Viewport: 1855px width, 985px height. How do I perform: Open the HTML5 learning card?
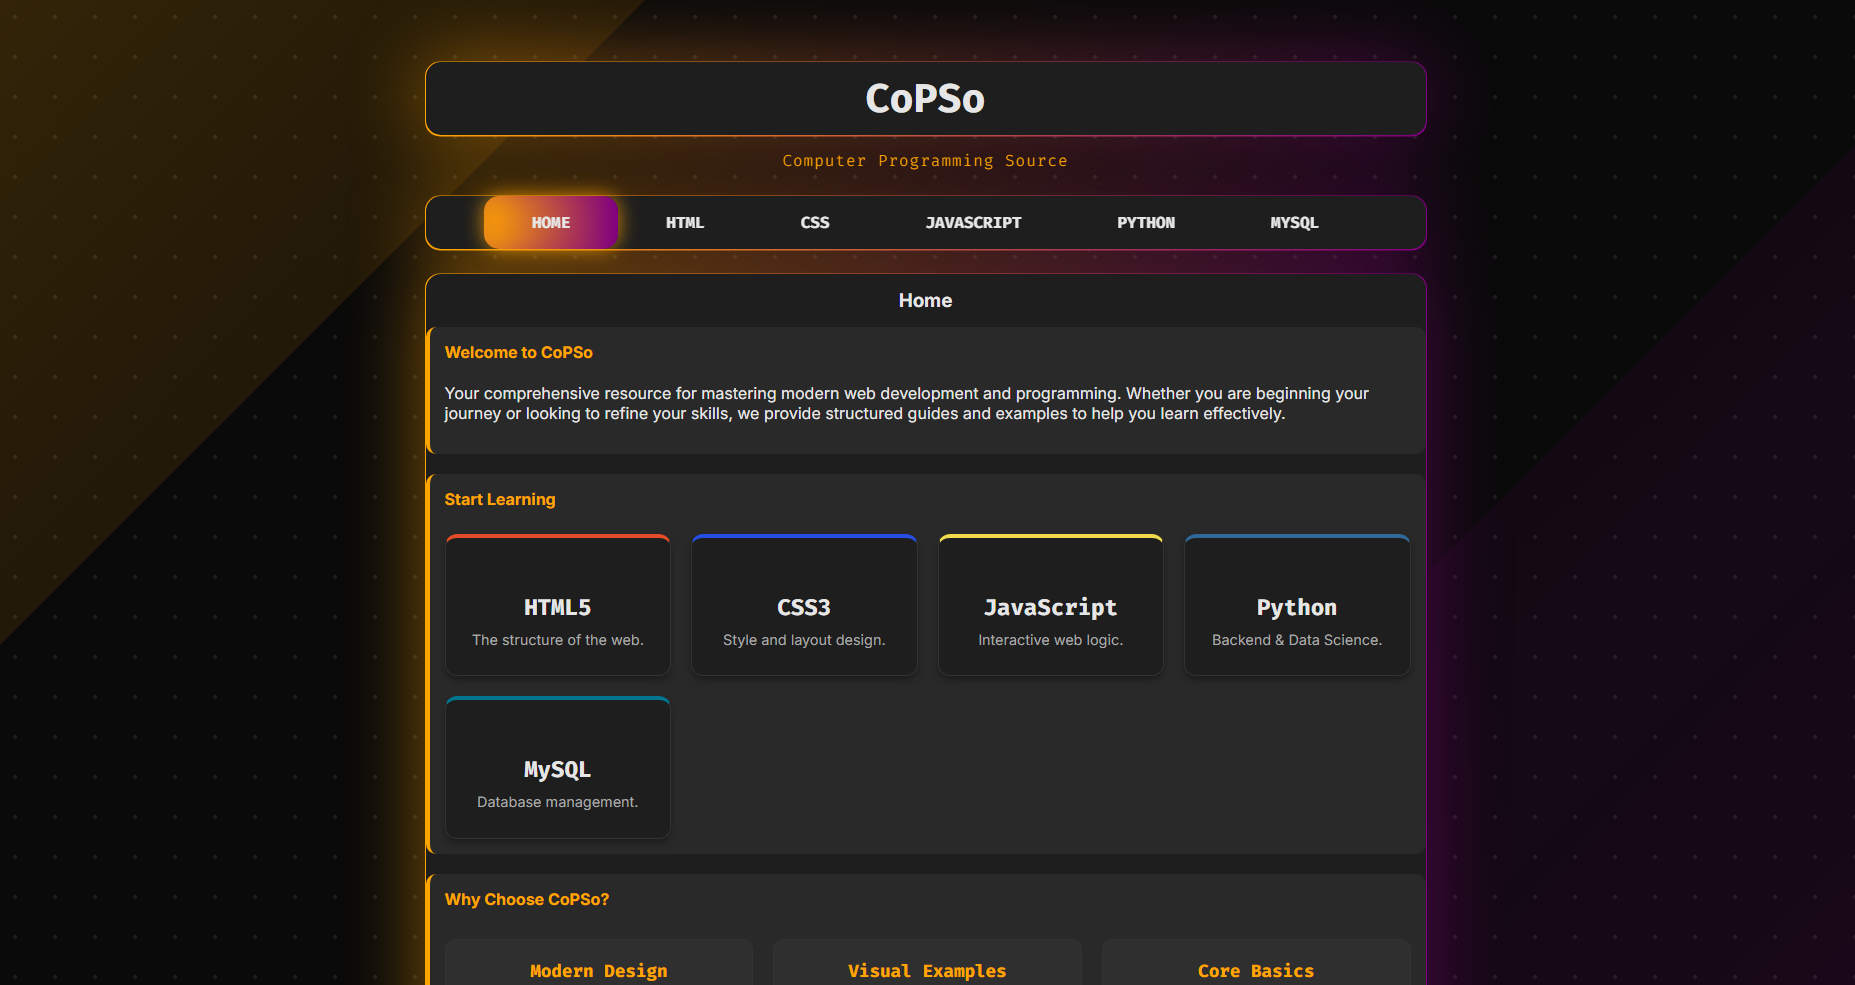(557, 605)
